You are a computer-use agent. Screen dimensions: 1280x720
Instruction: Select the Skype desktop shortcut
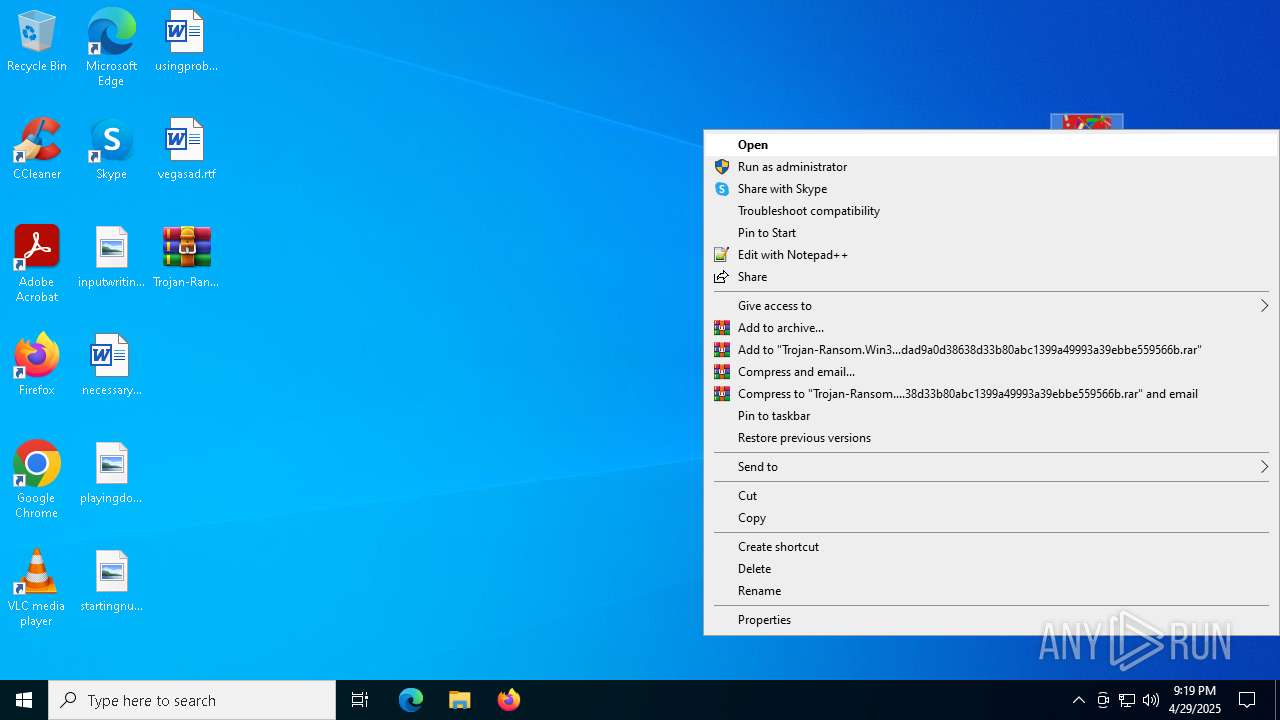111,150
